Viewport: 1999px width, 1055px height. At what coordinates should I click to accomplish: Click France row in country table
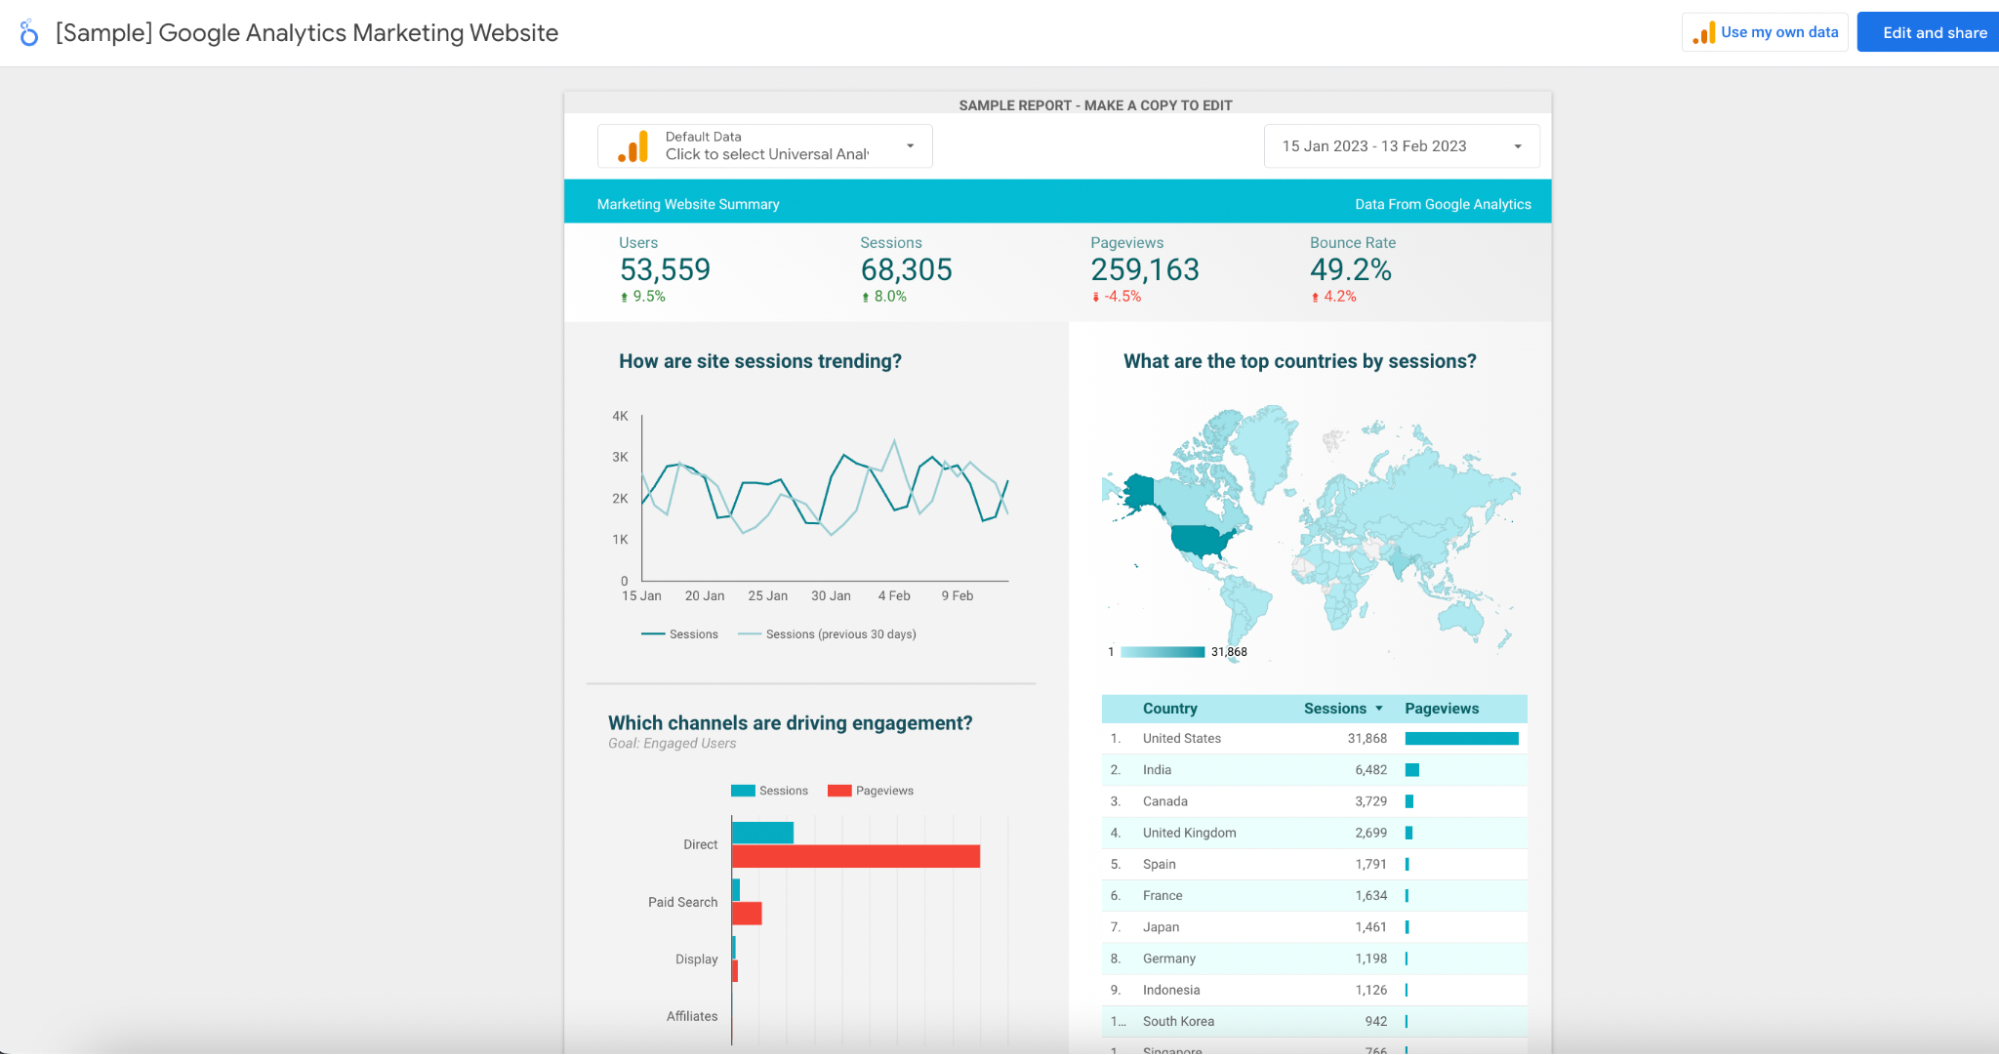click(1314, 896)
